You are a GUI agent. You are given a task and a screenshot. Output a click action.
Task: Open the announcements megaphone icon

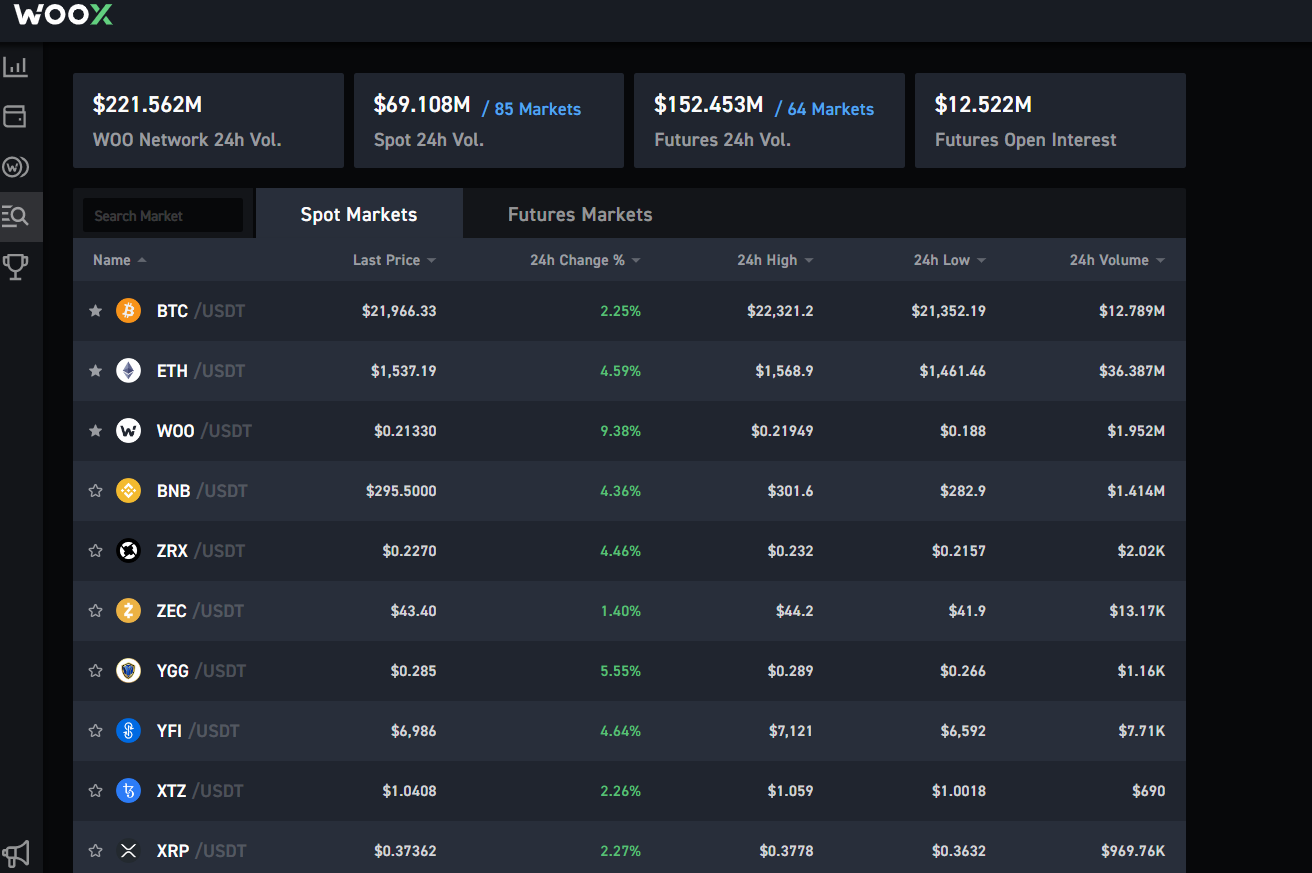(16, 853)
